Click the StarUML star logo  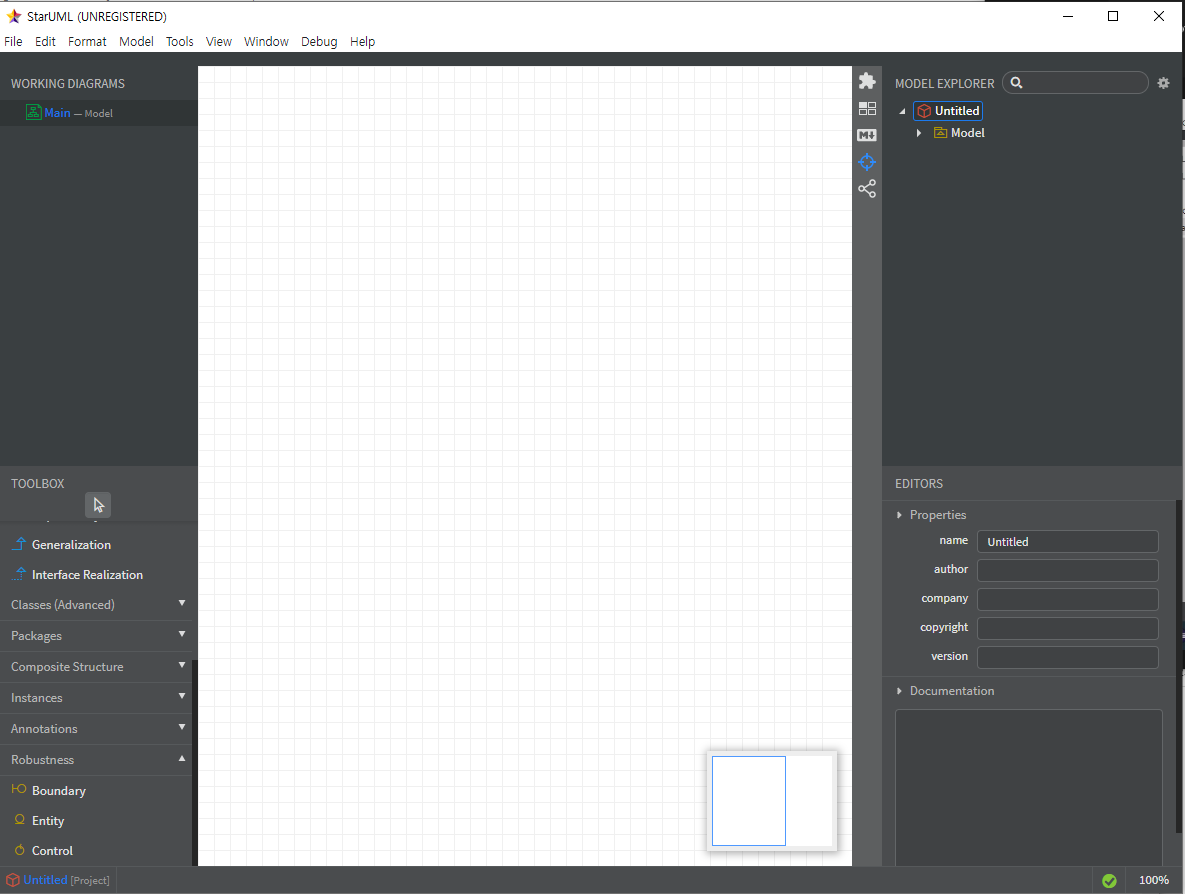[13, 16]
